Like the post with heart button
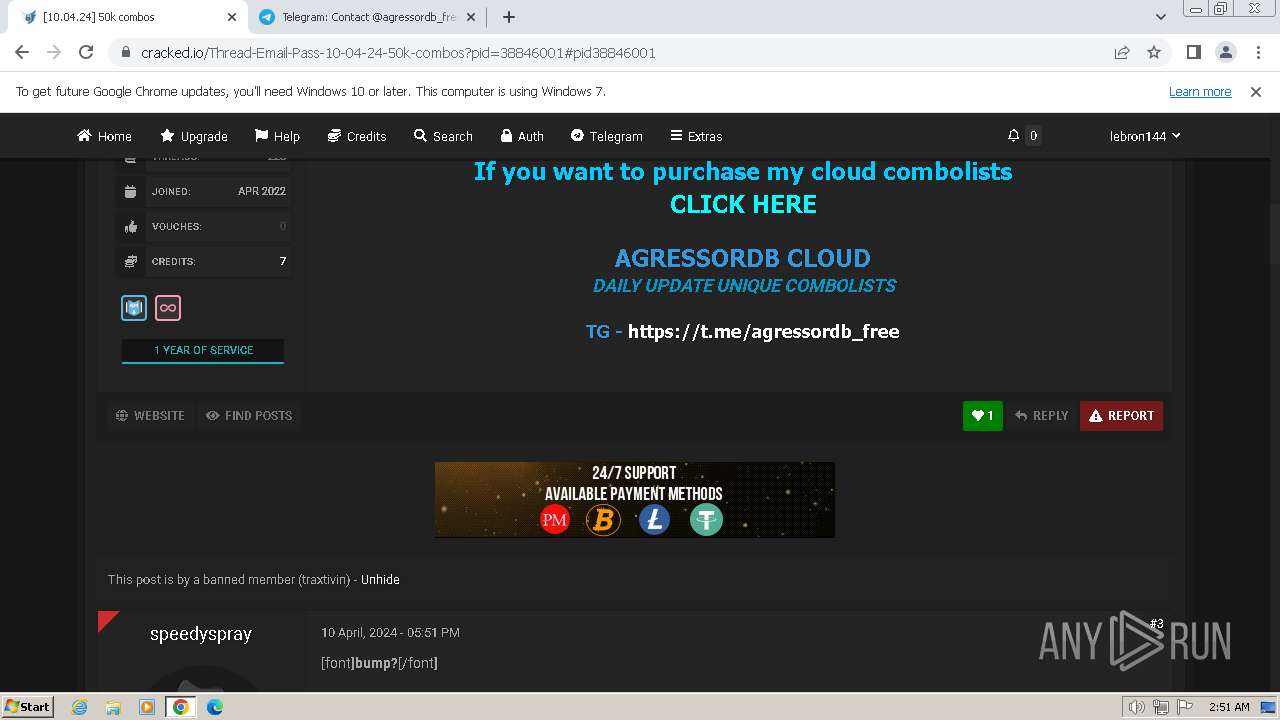Viewport: 1280px width, 720px height. point(983,416)
